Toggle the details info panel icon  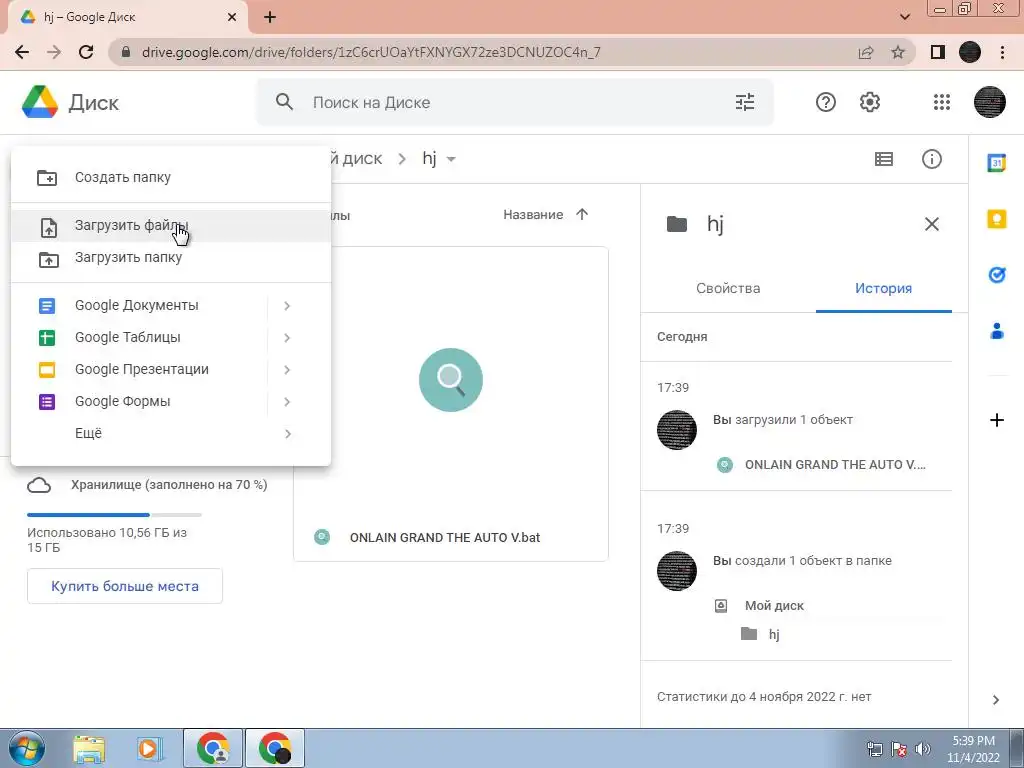pyautogui.click(x=931, y=159)
